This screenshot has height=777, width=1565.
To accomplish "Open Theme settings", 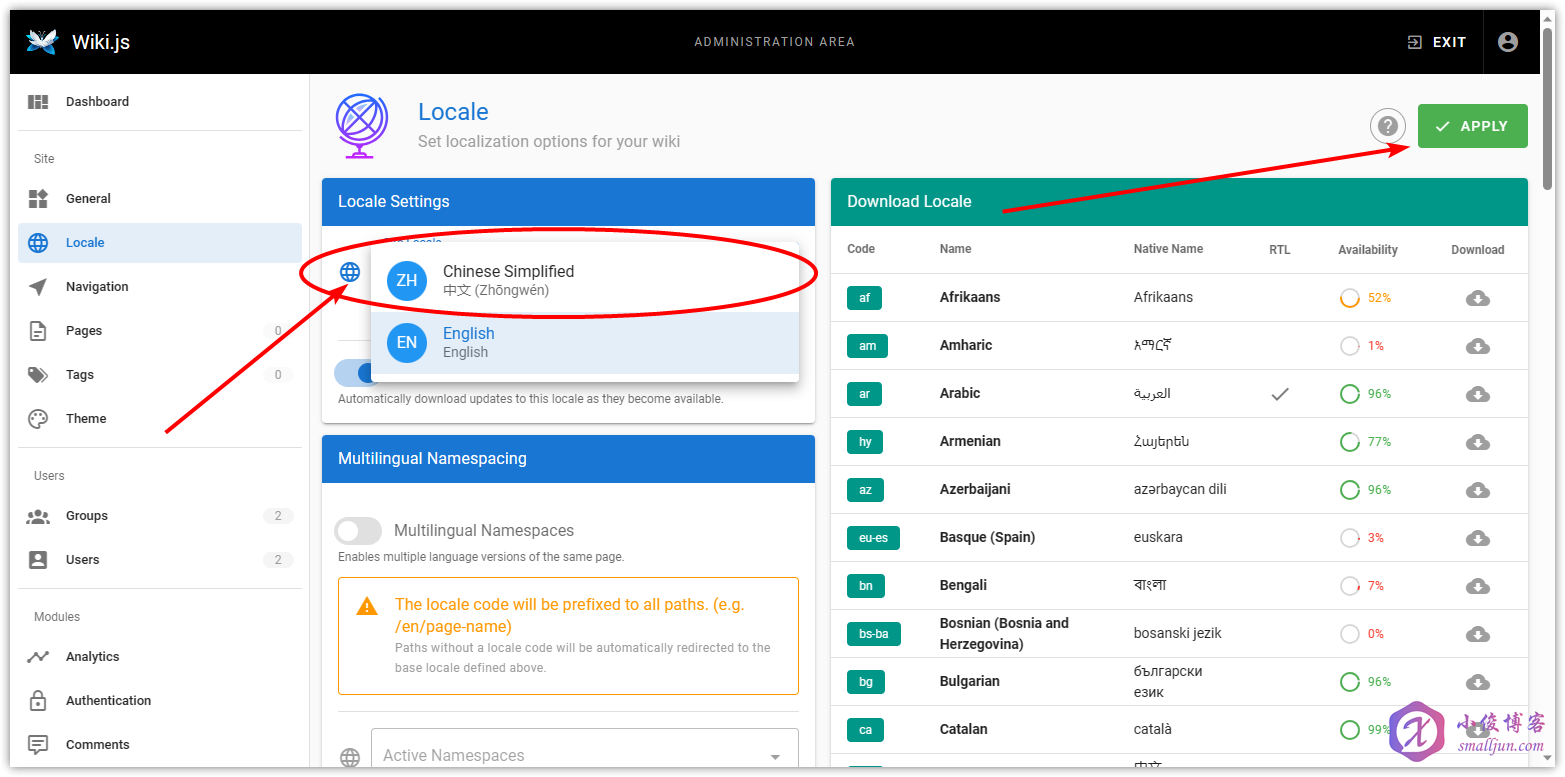I will click(160, 419).
